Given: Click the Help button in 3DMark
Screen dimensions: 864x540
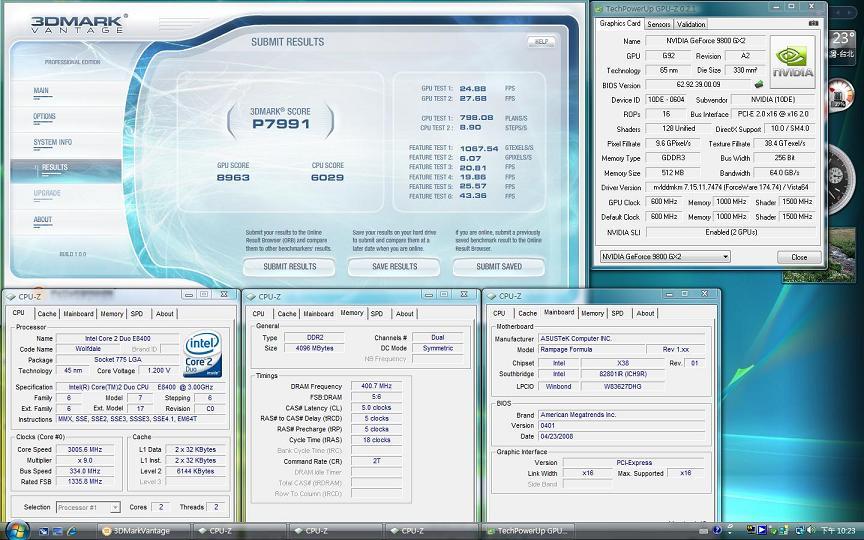Looking at the screenshot, I should coord(540,42).
